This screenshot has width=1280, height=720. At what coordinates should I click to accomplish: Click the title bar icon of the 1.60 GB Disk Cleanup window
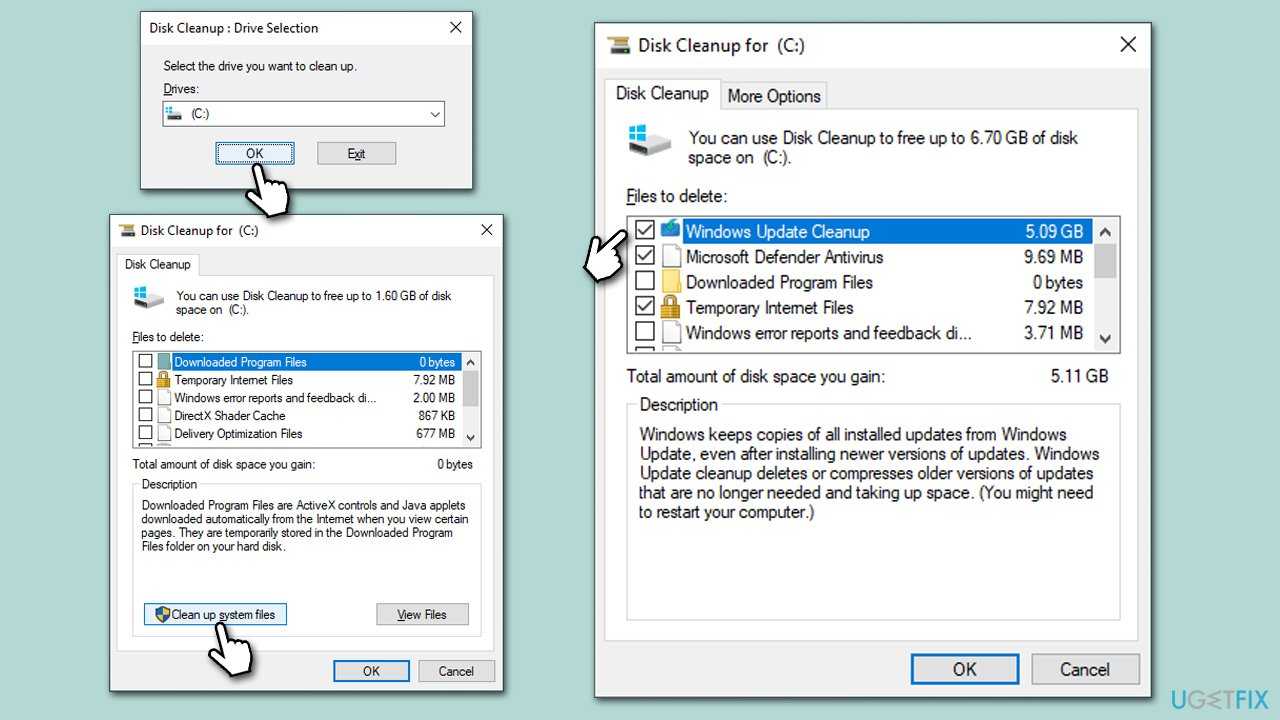pyautogui.click(x=127, y=230)
